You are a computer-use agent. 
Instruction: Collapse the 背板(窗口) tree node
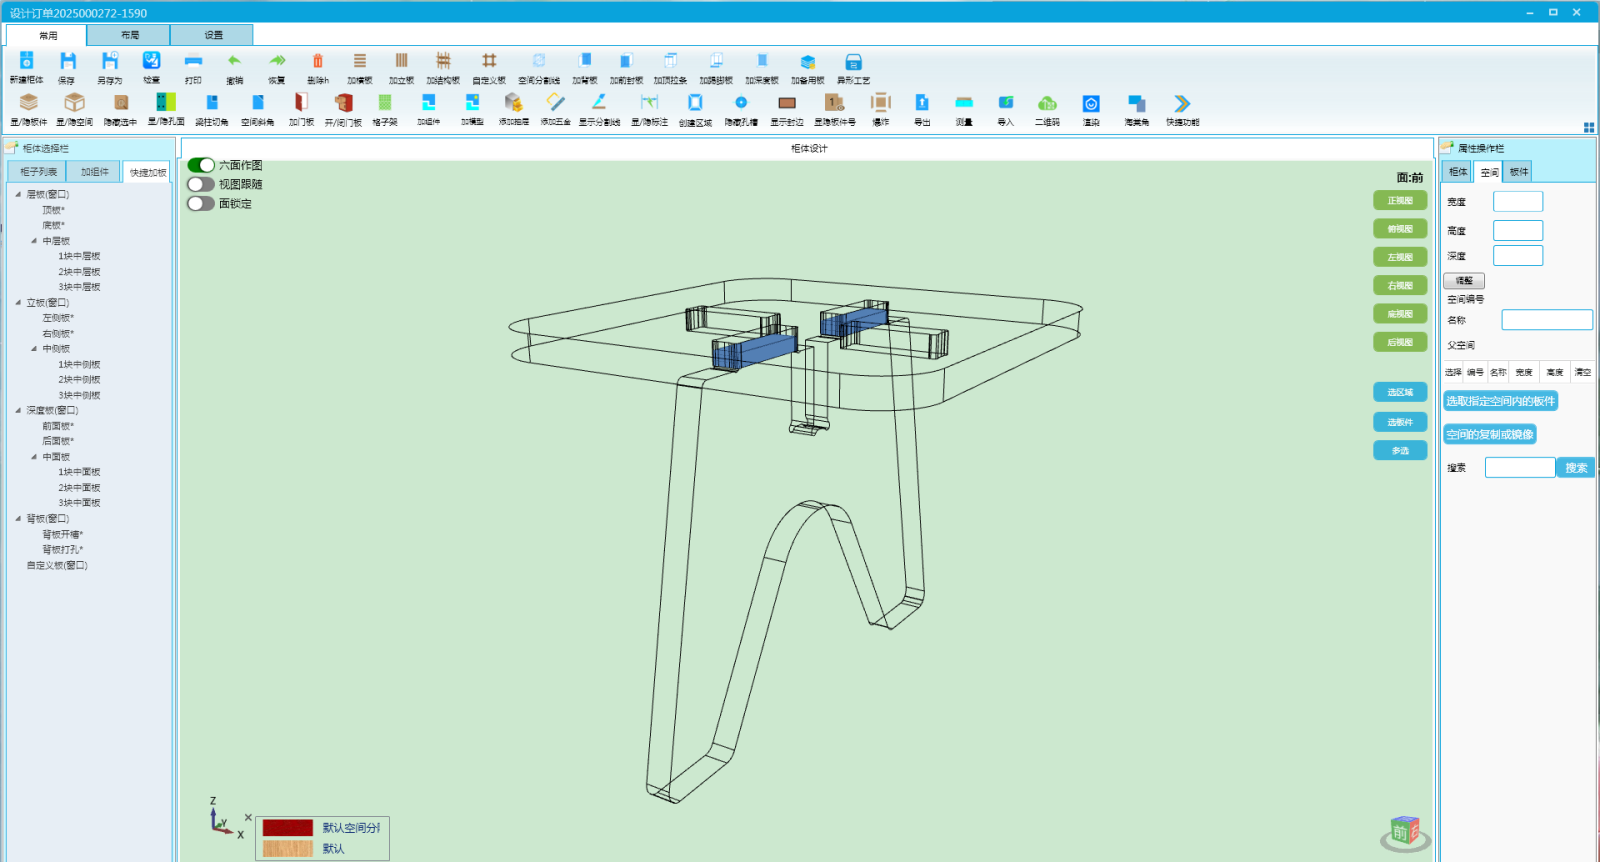click(18, 519)
